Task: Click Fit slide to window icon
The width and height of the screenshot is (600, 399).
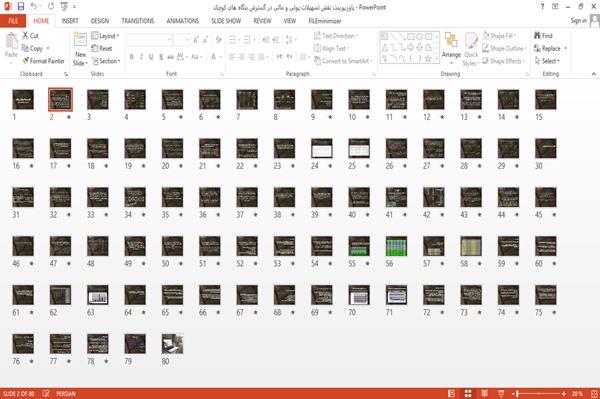Action: tap(594, 394)
